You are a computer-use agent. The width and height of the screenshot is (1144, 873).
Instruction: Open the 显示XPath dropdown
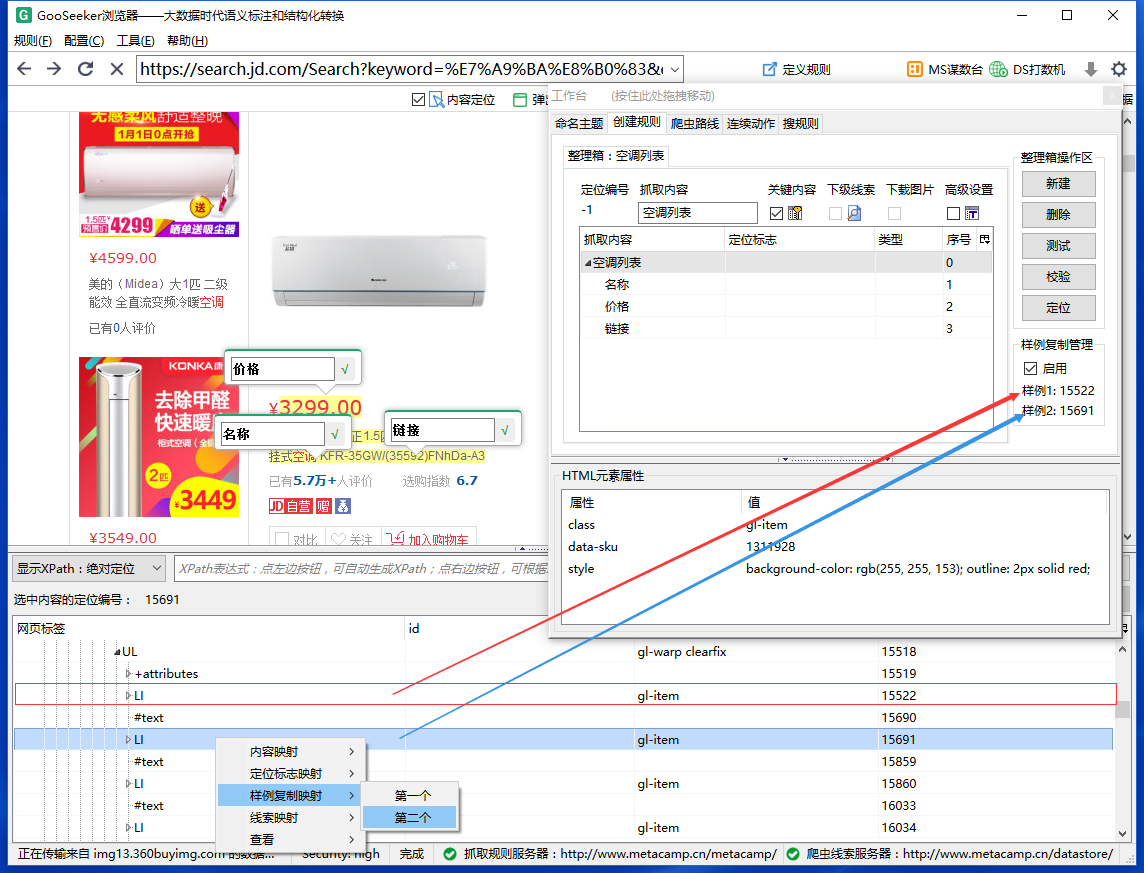(88, 569)
